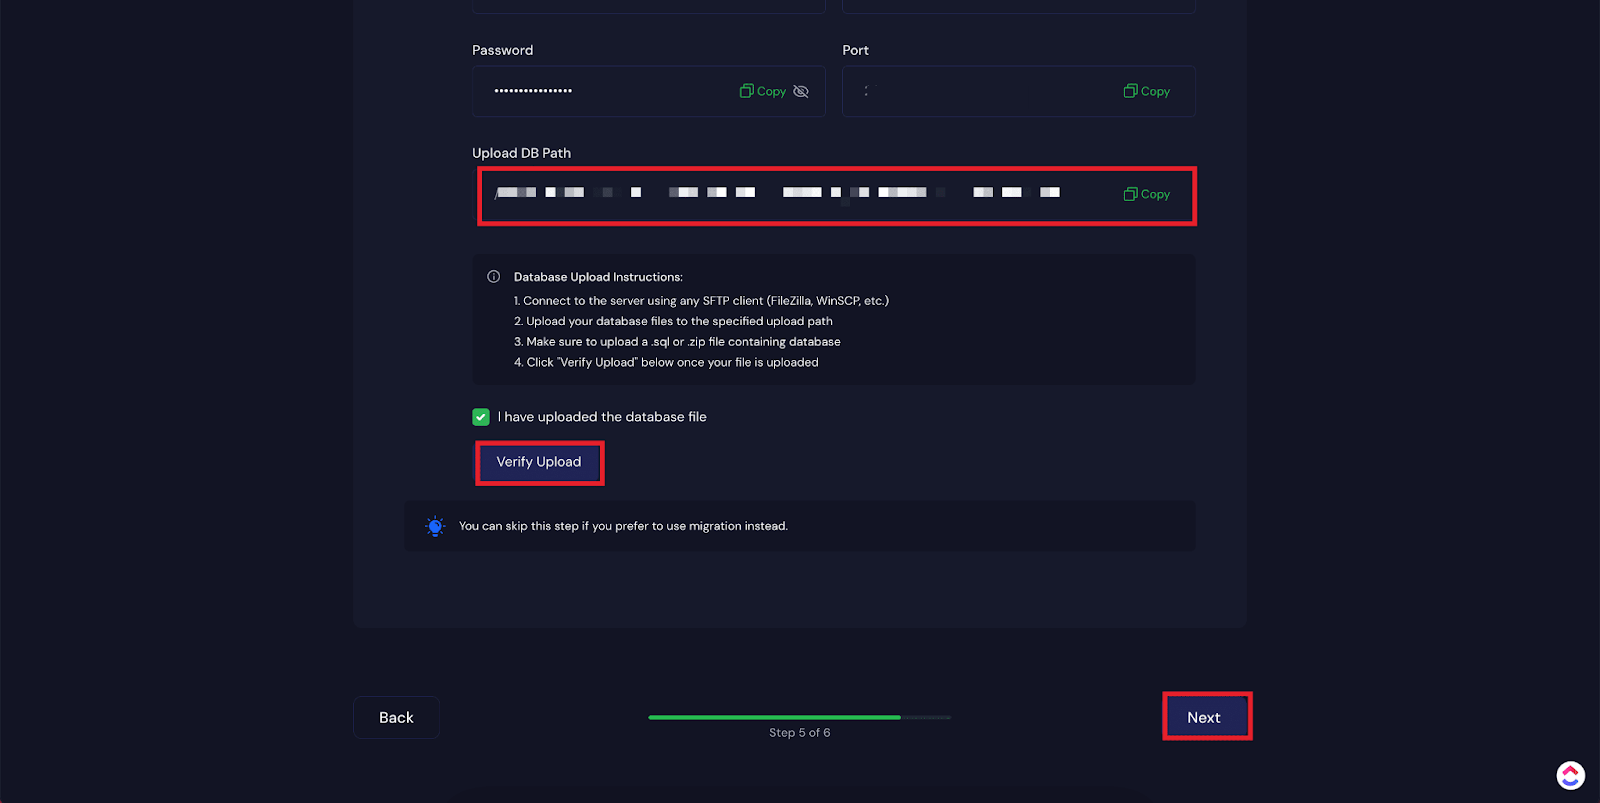Select the Upload DB Path field text
The image size is (1600, 803).
pos(780,193)
